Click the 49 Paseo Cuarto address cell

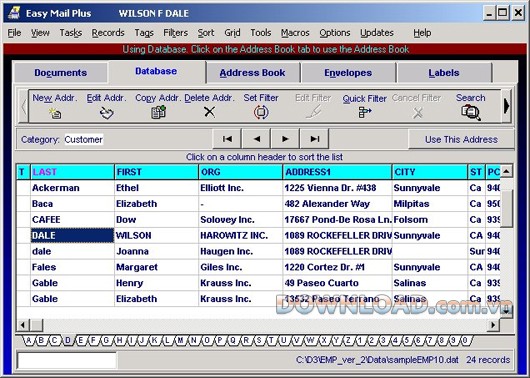tap(337, 283)
